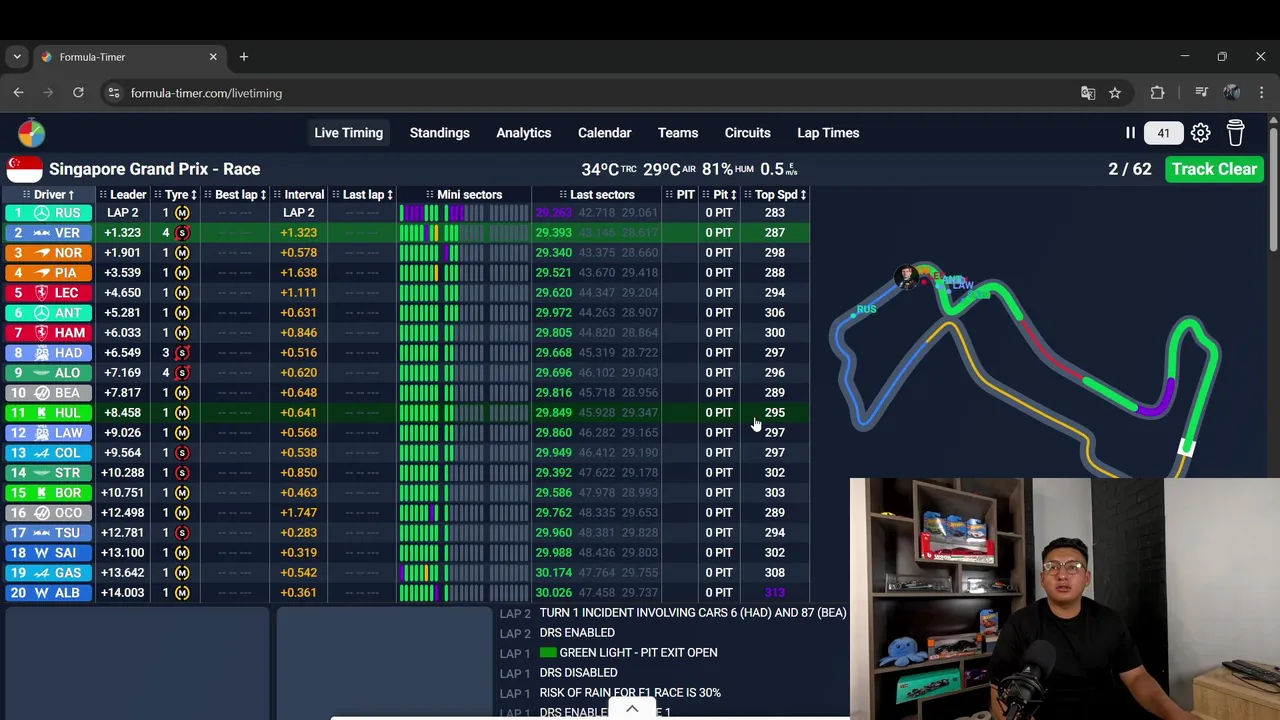Click the delay value field showing 41
Screen dimensions: 1280x720
pyautogui.click(x=1163, y=133)
